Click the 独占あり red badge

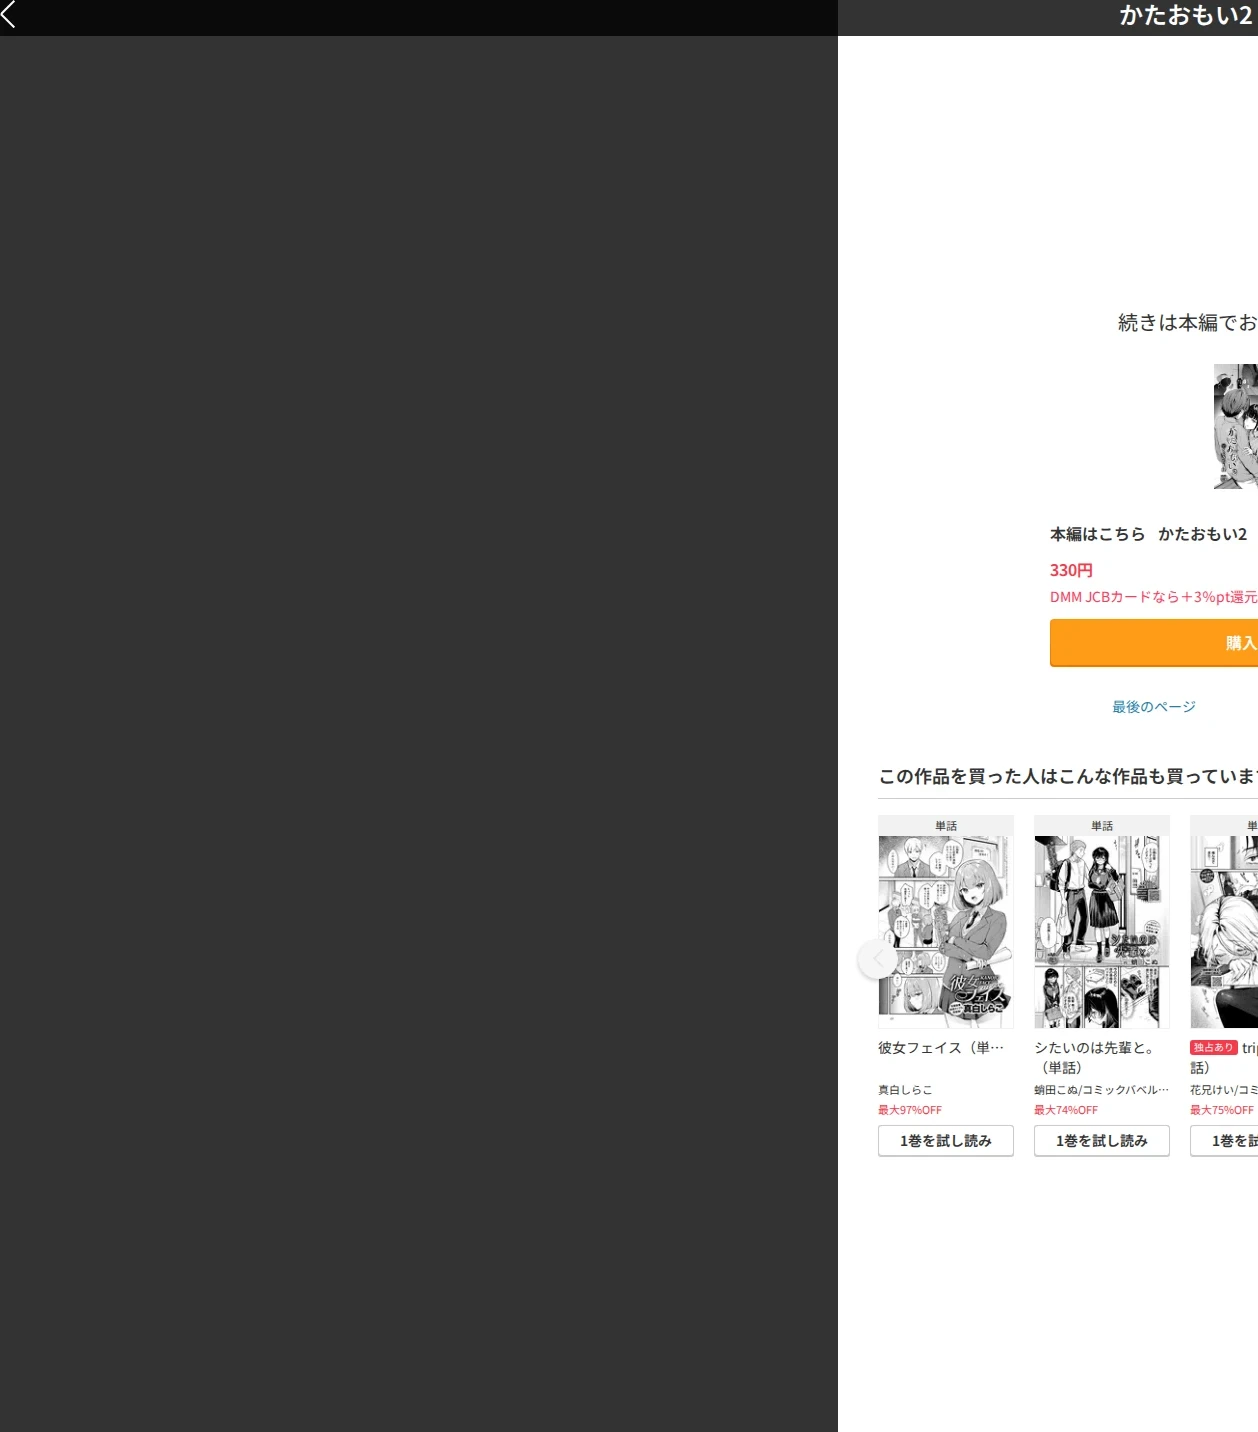[1214, 1047]
